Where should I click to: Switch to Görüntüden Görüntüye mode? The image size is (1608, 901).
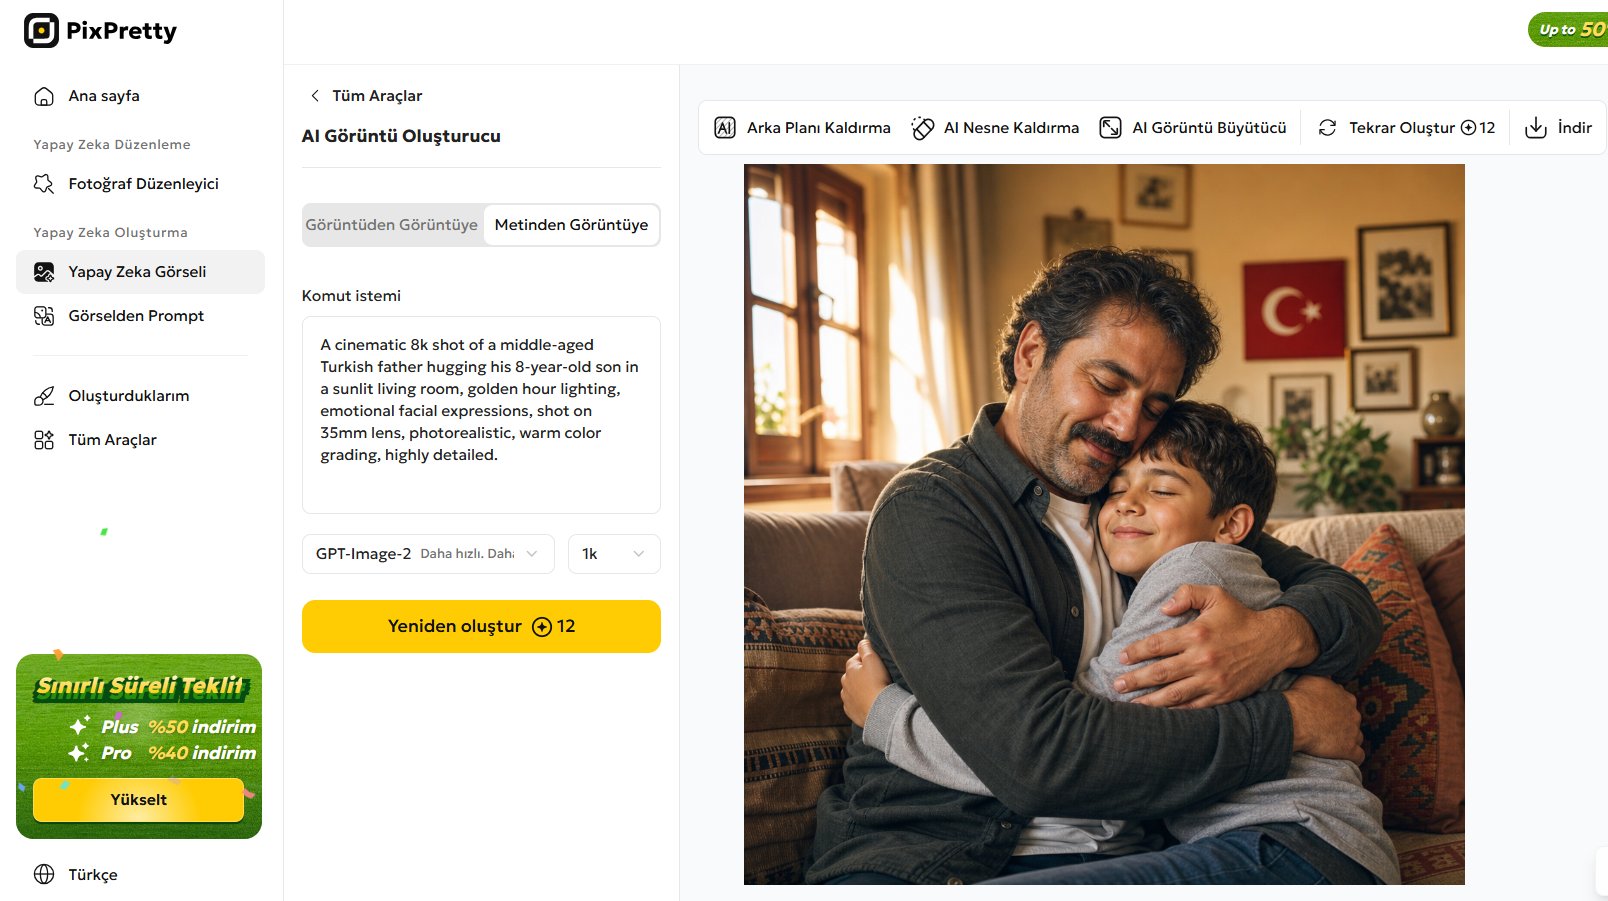coord(392,225)
